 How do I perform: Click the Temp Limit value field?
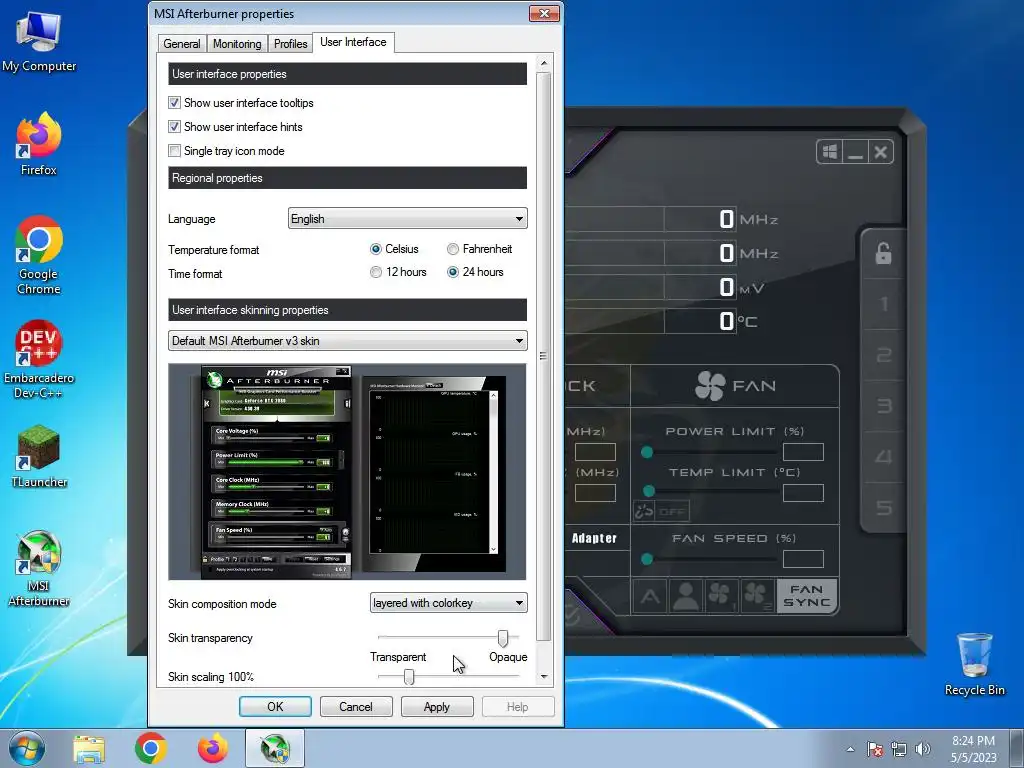point(803,493)
